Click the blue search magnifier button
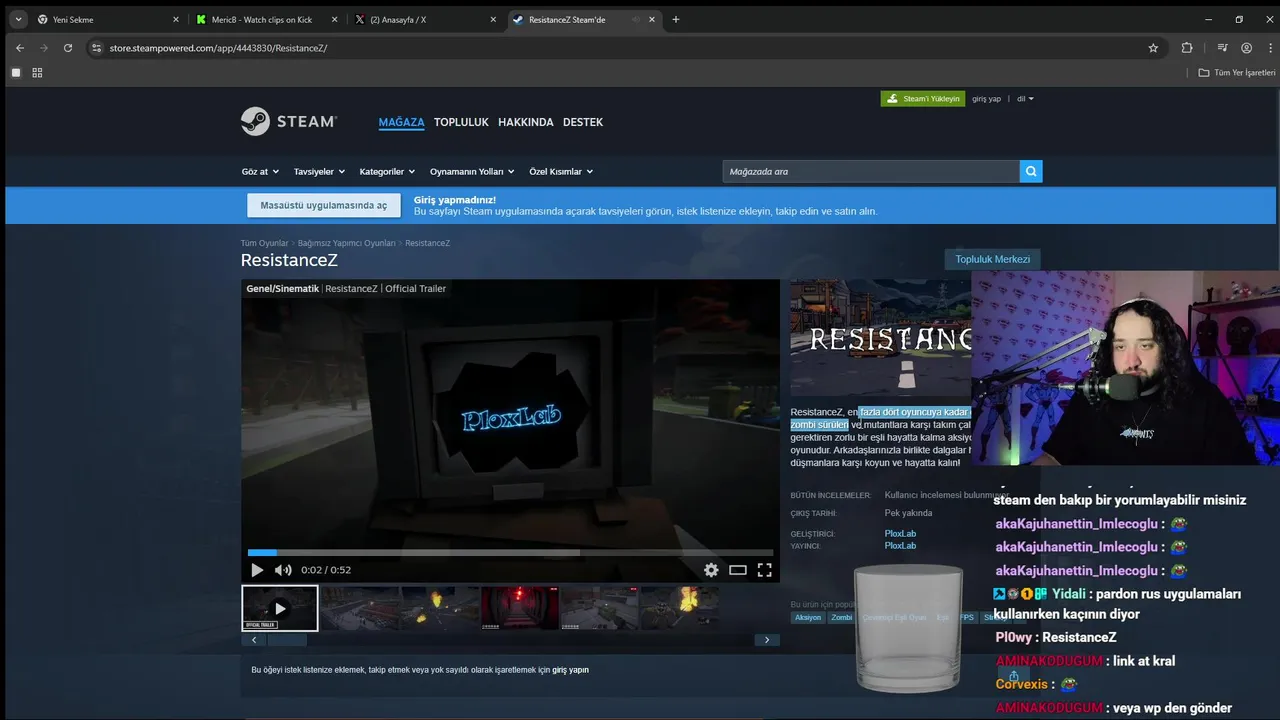This screenshot has width=1280, height=720. coord(1031,172)
